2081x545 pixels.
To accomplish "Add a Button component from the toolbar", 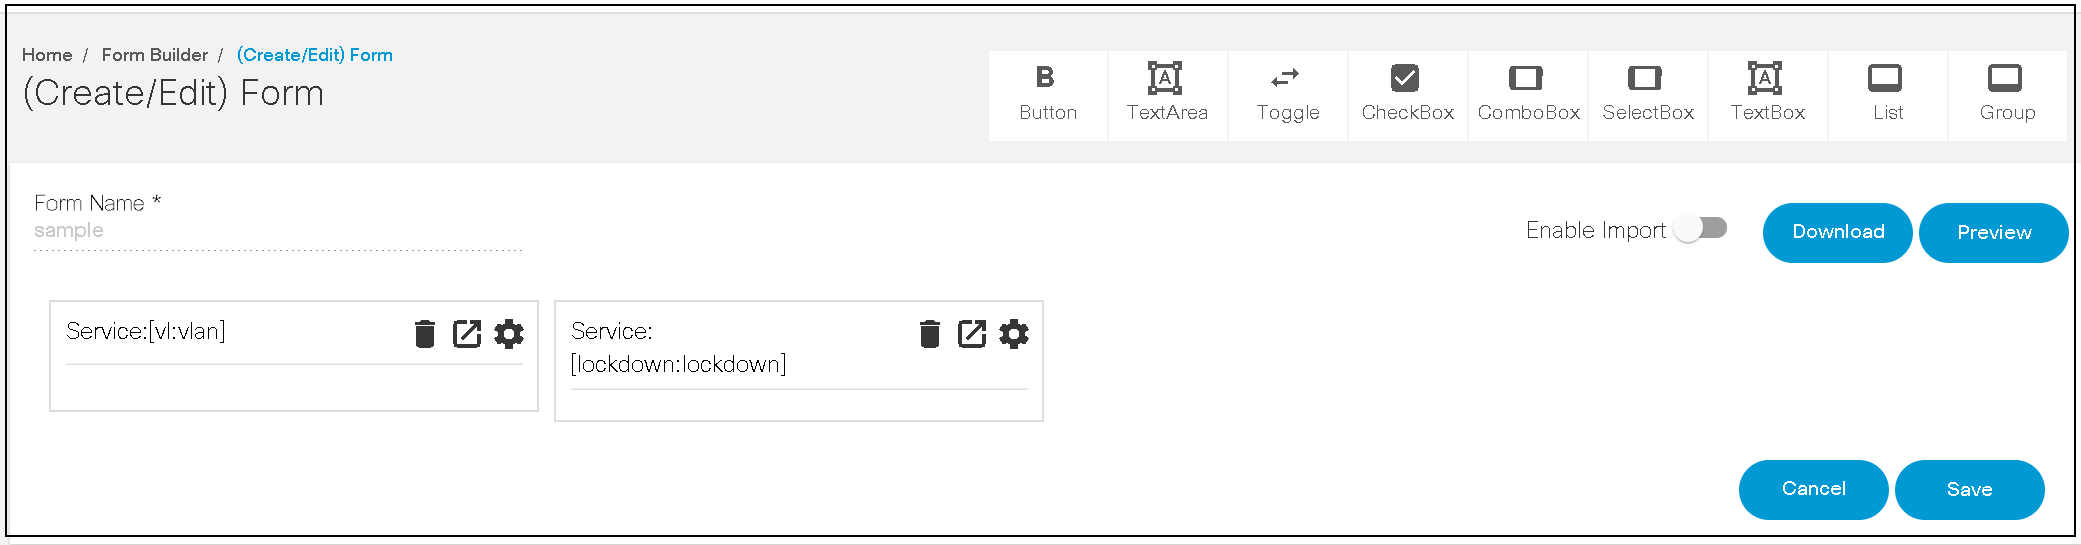I will point(1047,94).
